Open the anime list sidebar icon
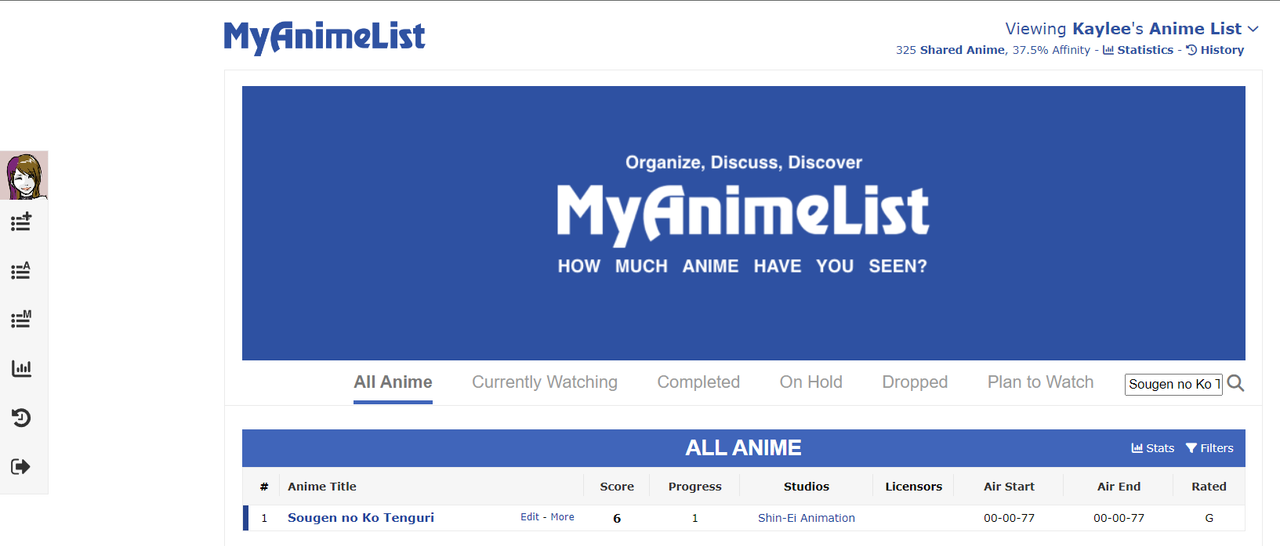The width and height of the screenshot is (1280, 546). coord(21,271)
